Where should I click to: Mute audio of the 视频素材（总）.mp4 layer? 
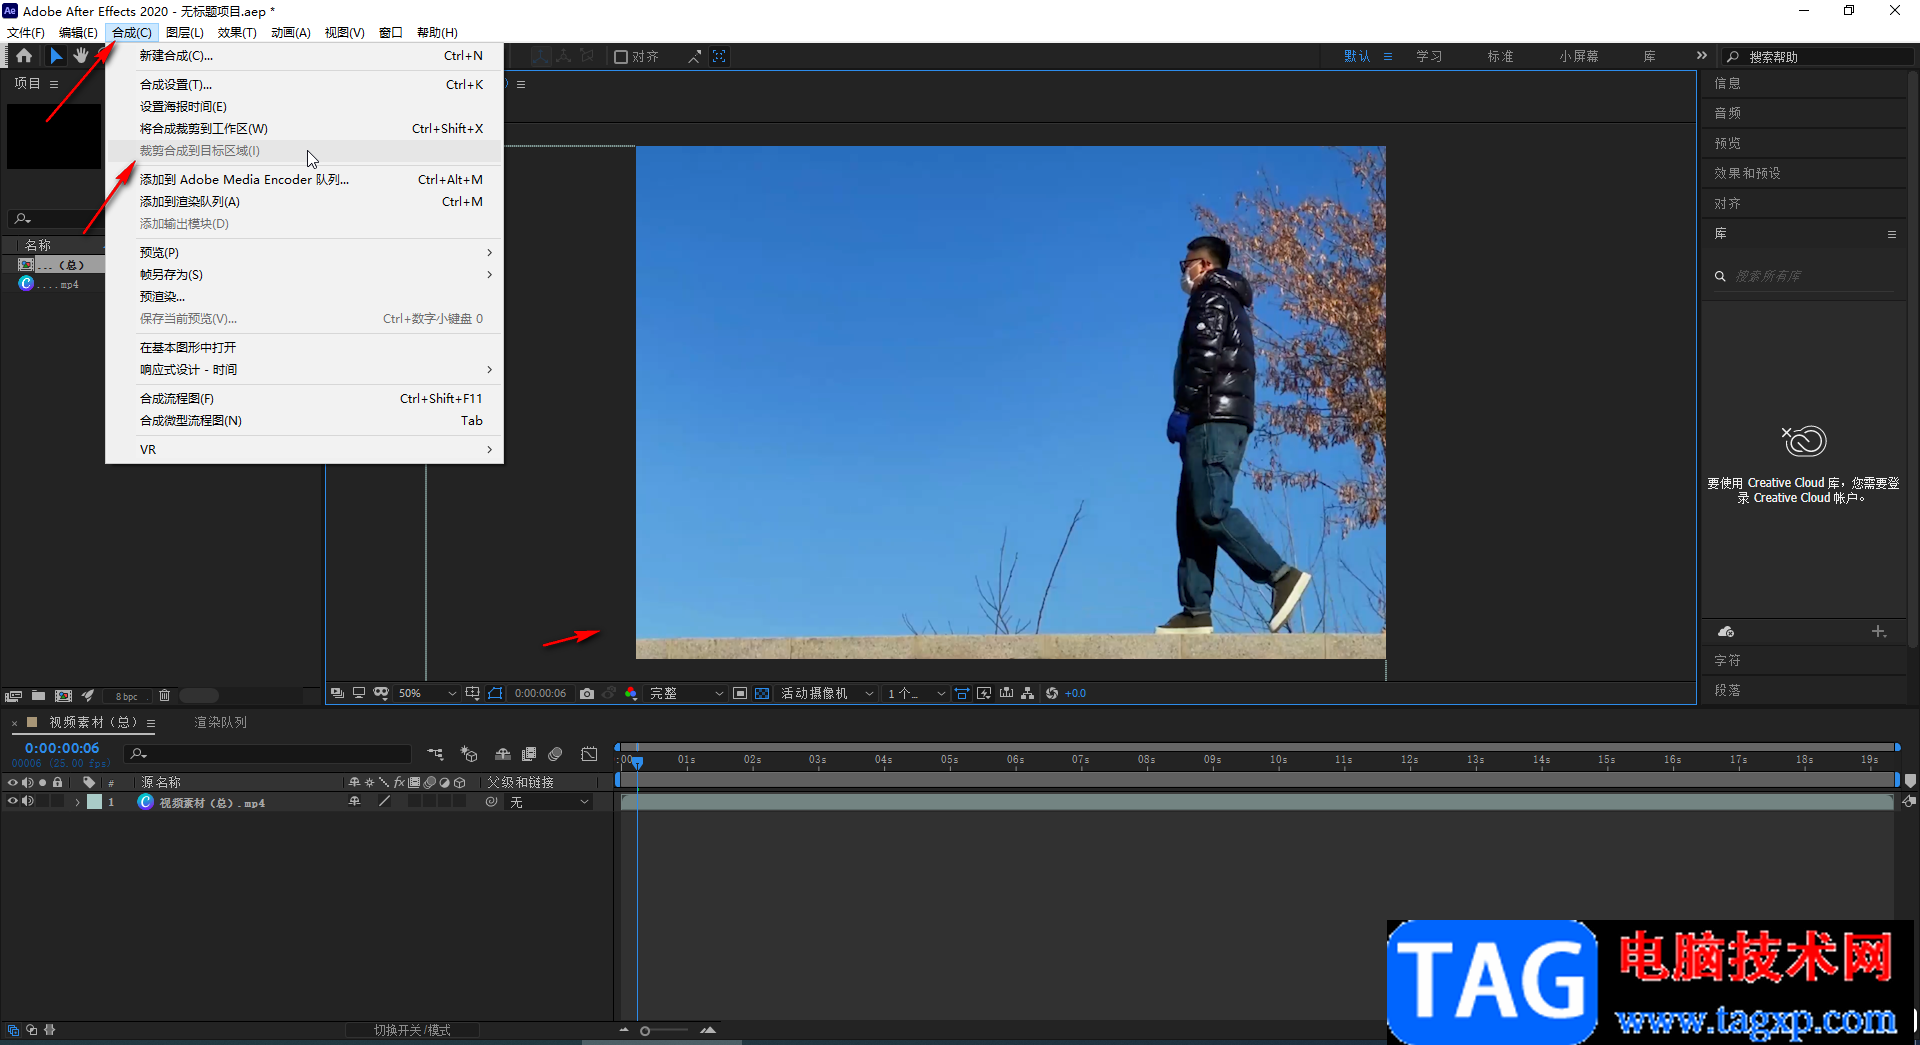pos(28,802)
